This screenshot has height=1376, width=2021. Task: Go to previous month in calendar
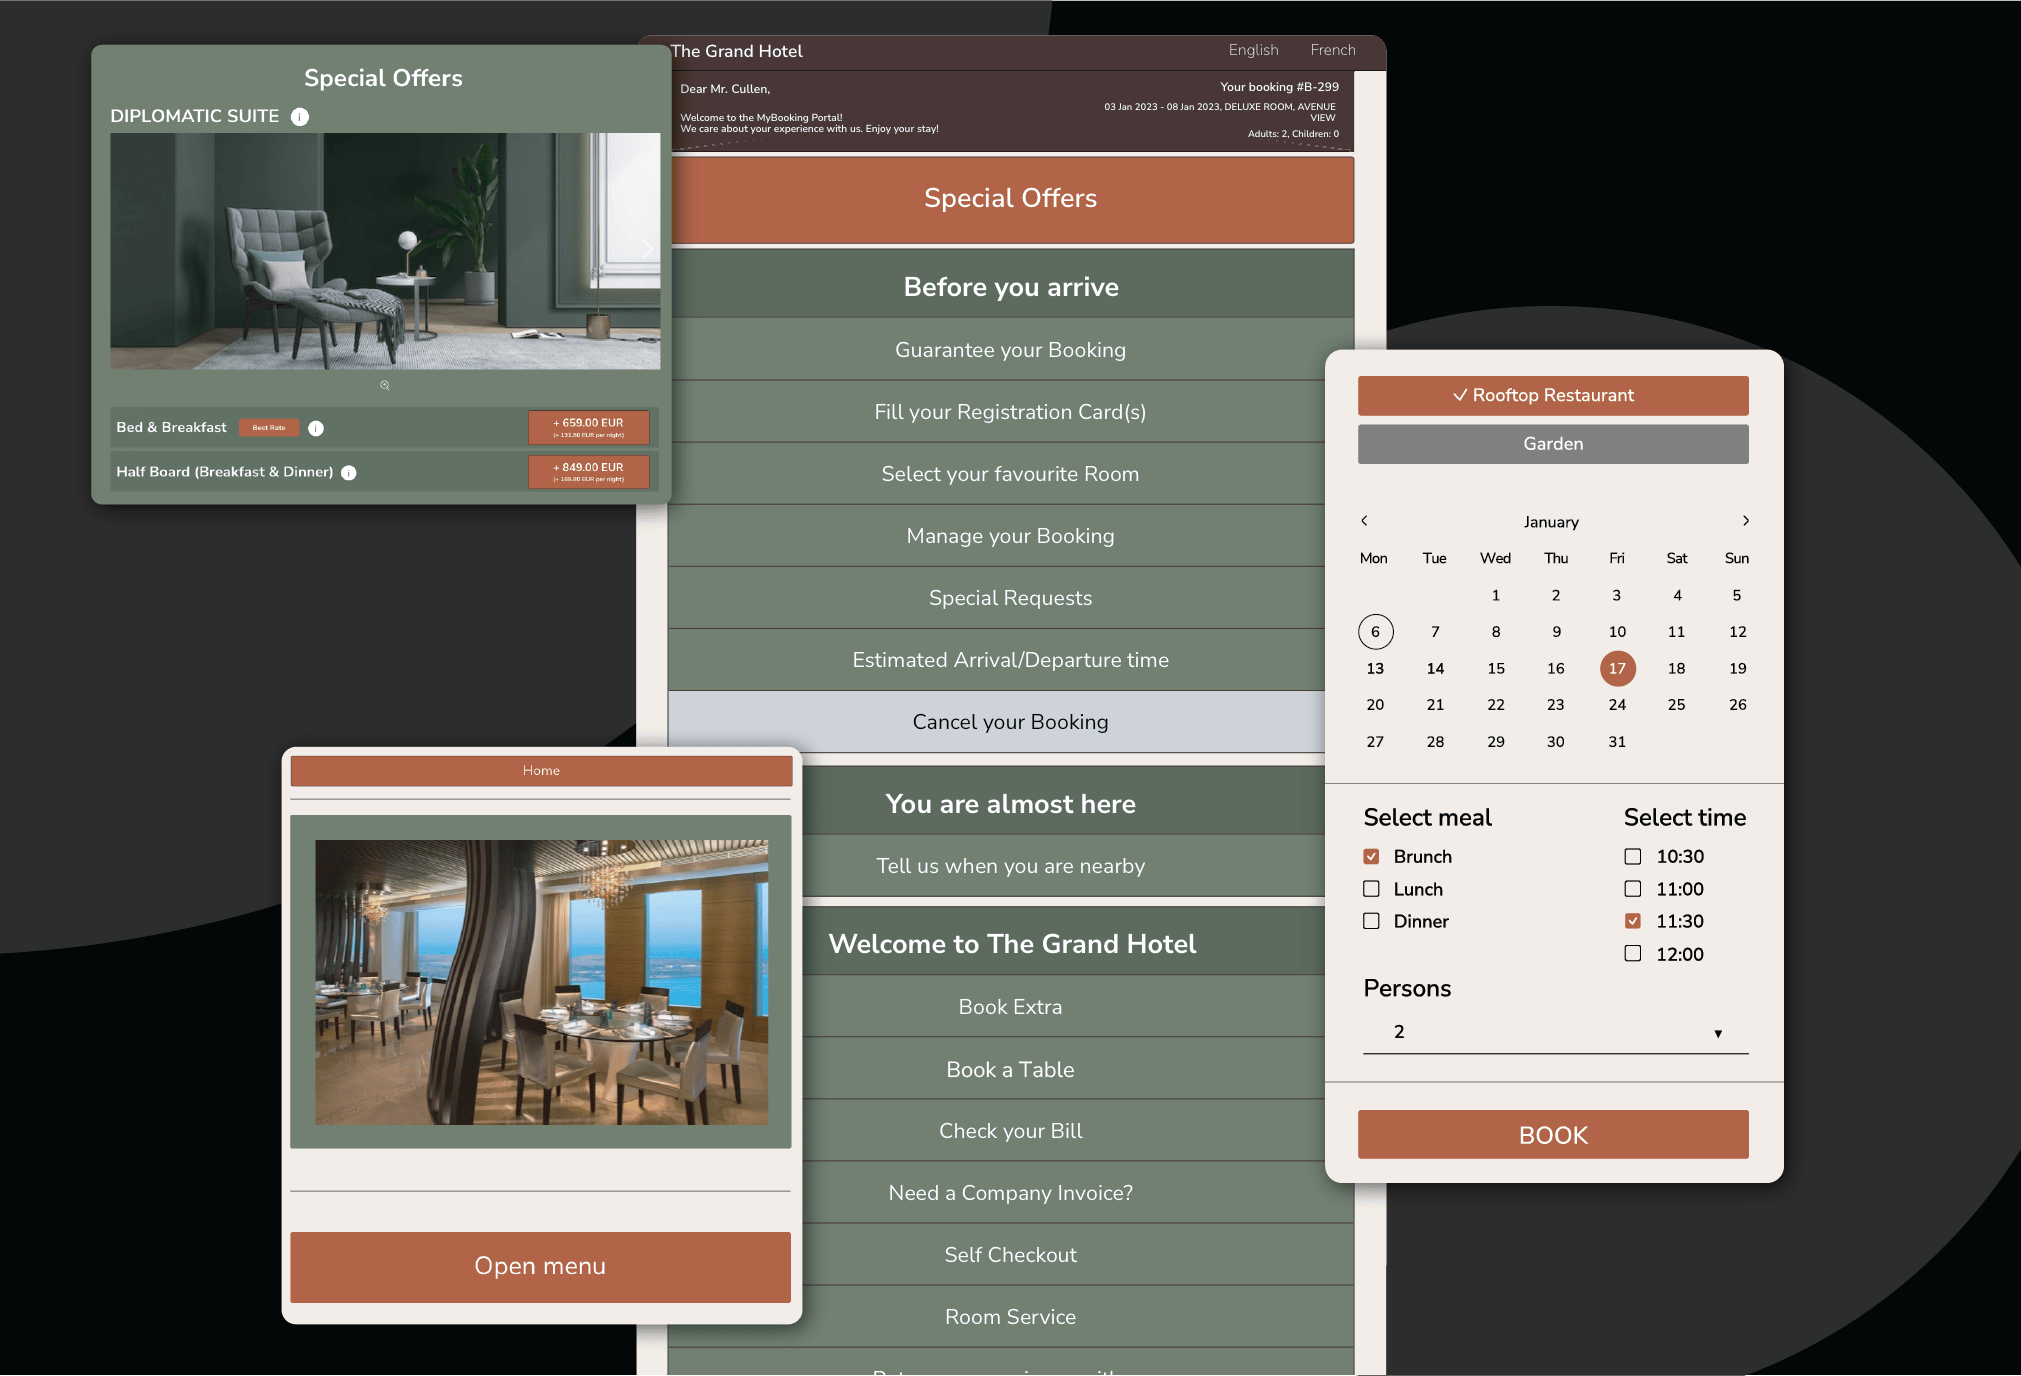tap(1364, 521)
